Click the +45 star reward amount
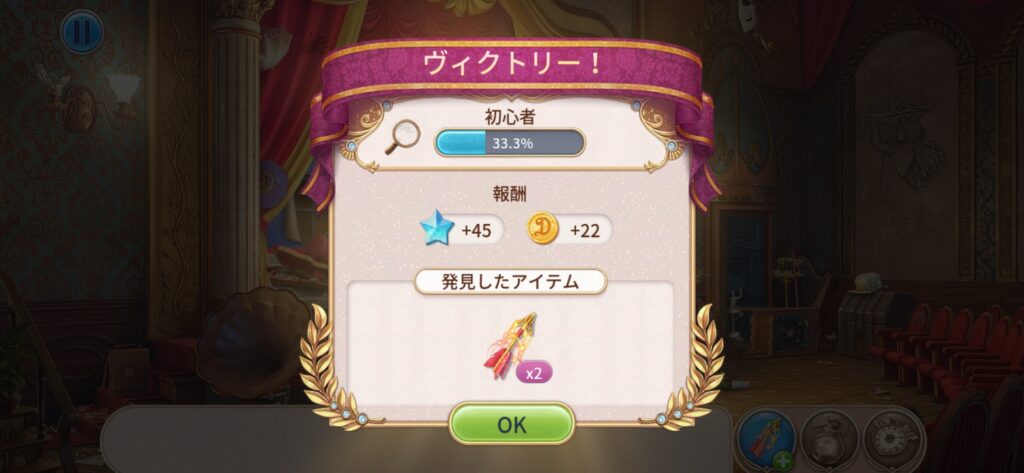Image resolution: width=1024 pixels, height=473 pixels. tap(476, 231)
